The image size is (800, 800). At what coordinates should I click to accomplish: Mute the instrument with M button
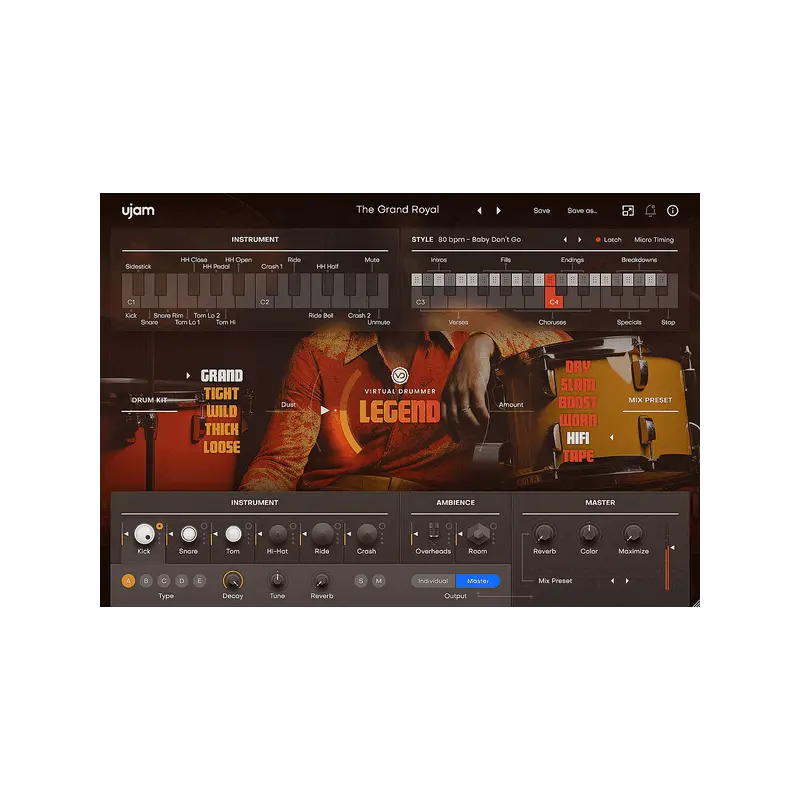[379, 581]
